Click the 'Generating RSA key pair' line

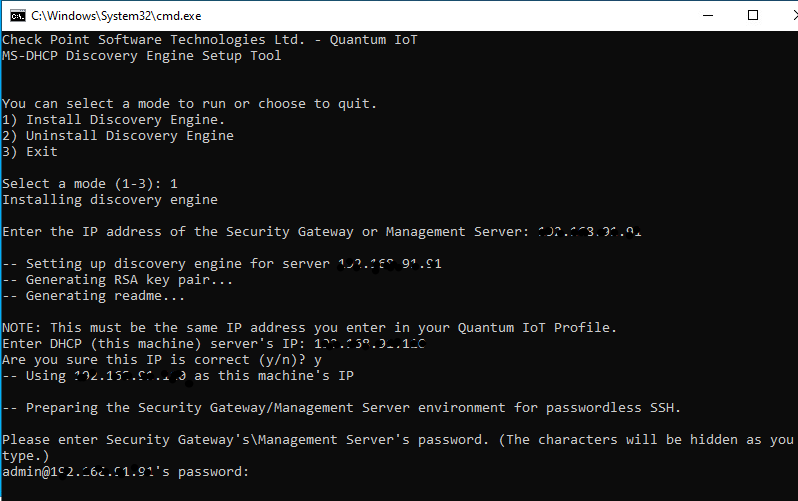(x=117, y=280)
